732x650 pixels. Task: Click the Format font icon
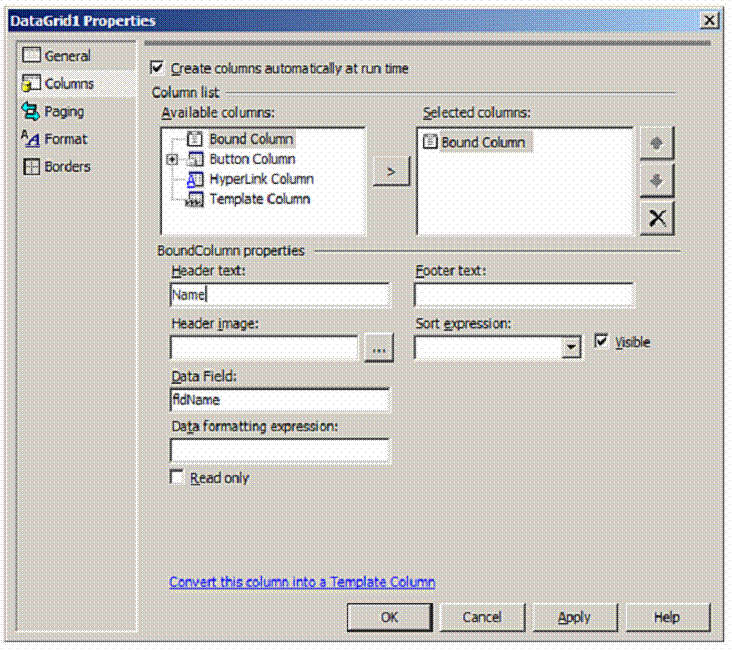[x=31, y=139]
